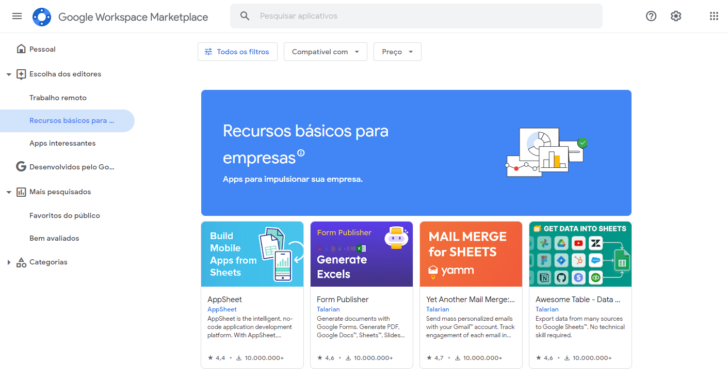Click the 4,4 star rating on AppSheet
The image size is (728, 376).
pyautogui.click(x=216, y=358)
